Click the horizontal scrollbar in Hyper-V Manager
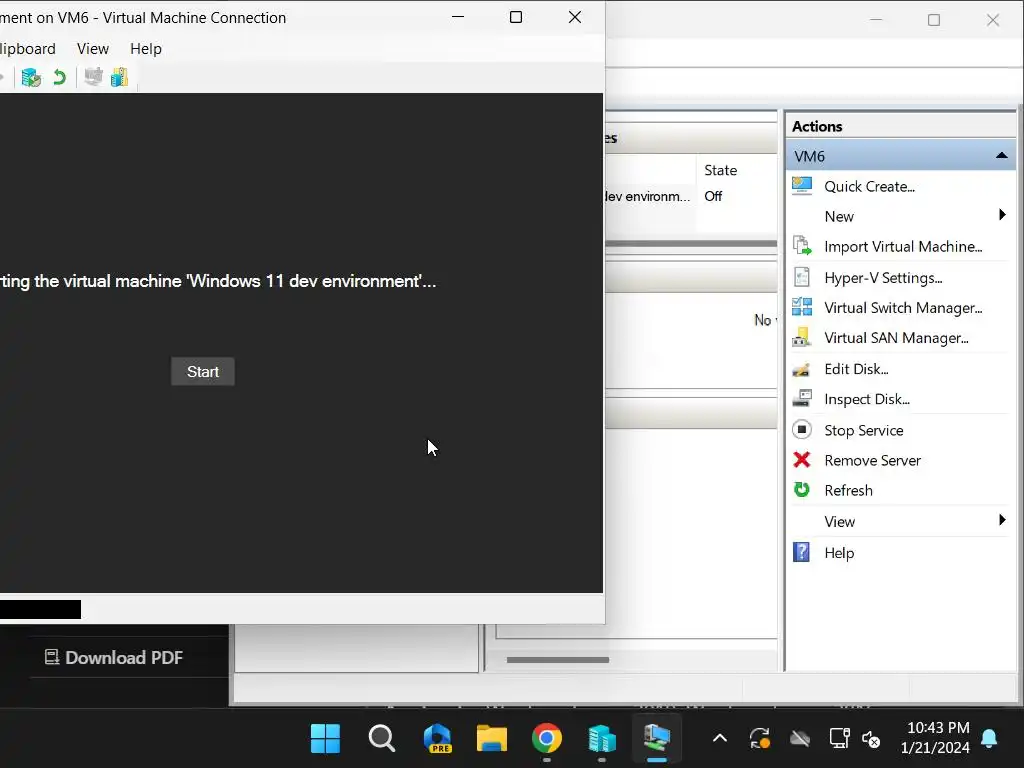 point(558,660)
